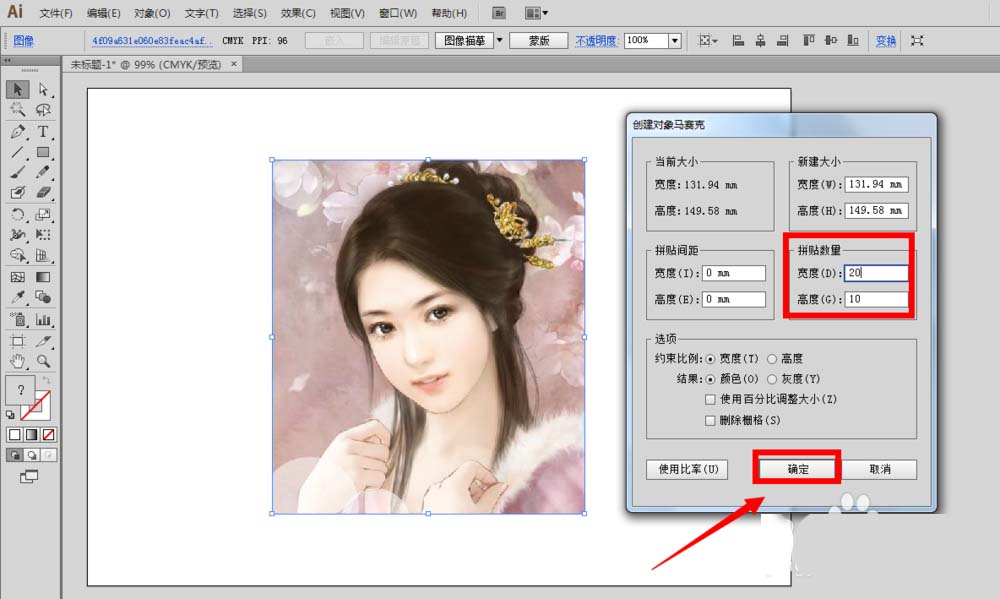The height and width of the screenshot is (599, 1000).
Task: Open the align-to options dropdown
Action: [x=708, y=40]
